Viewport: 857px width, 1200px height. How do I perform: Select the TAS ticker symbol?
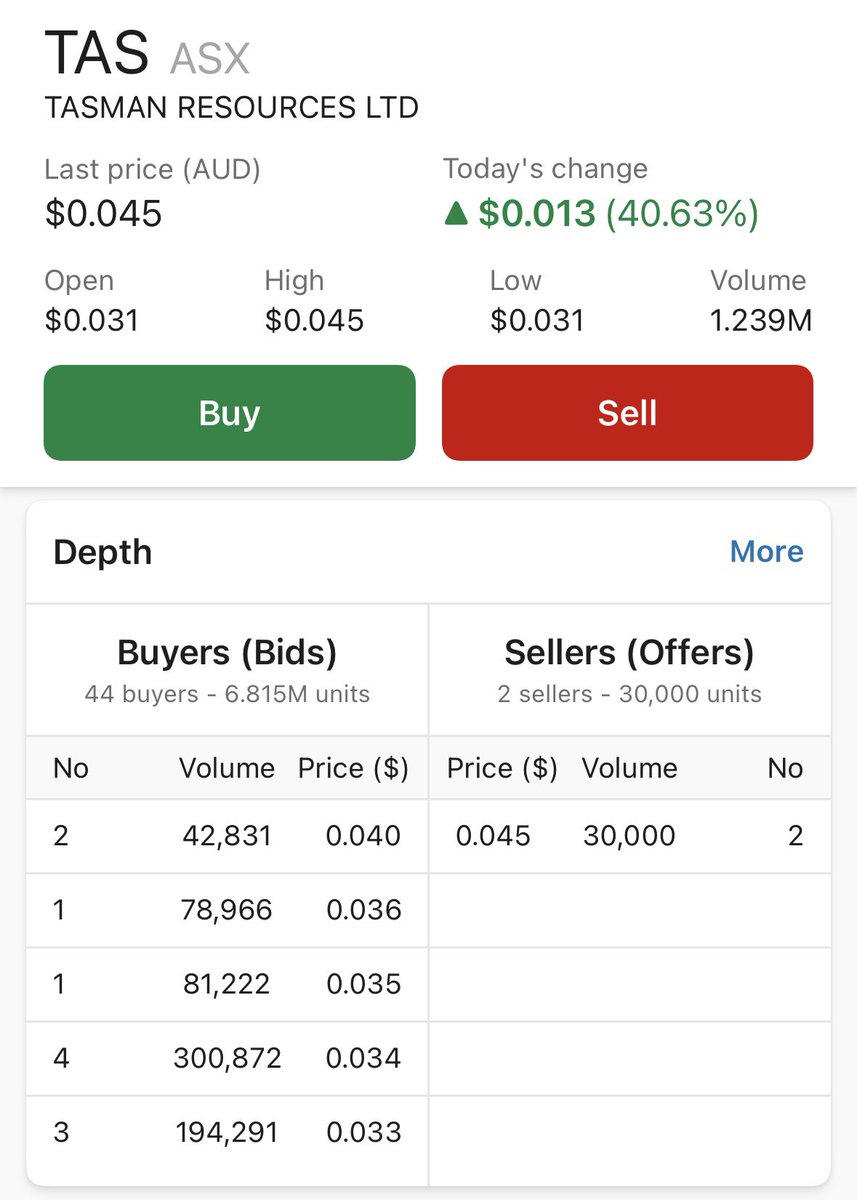point(96,53)
